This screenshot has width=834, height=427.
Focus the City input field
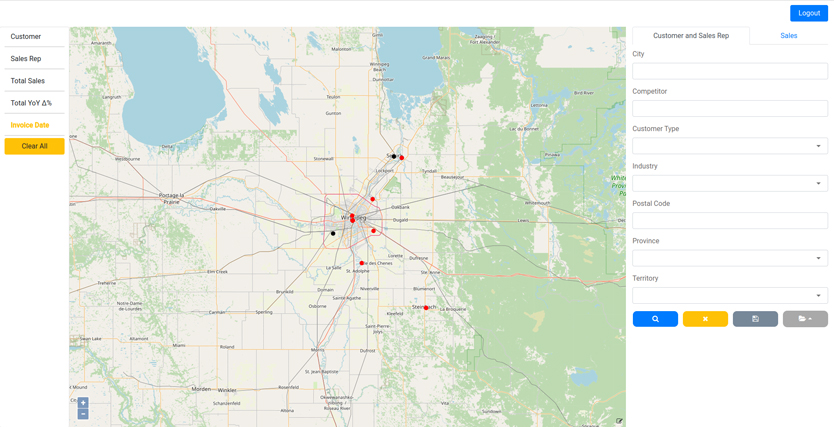click(730, 71)
